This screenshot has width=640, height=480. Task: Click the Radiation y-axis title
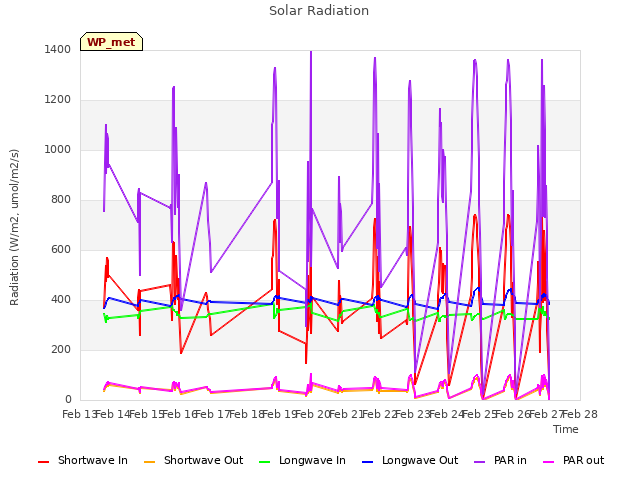pyautogui.click(x=14, y=227)
